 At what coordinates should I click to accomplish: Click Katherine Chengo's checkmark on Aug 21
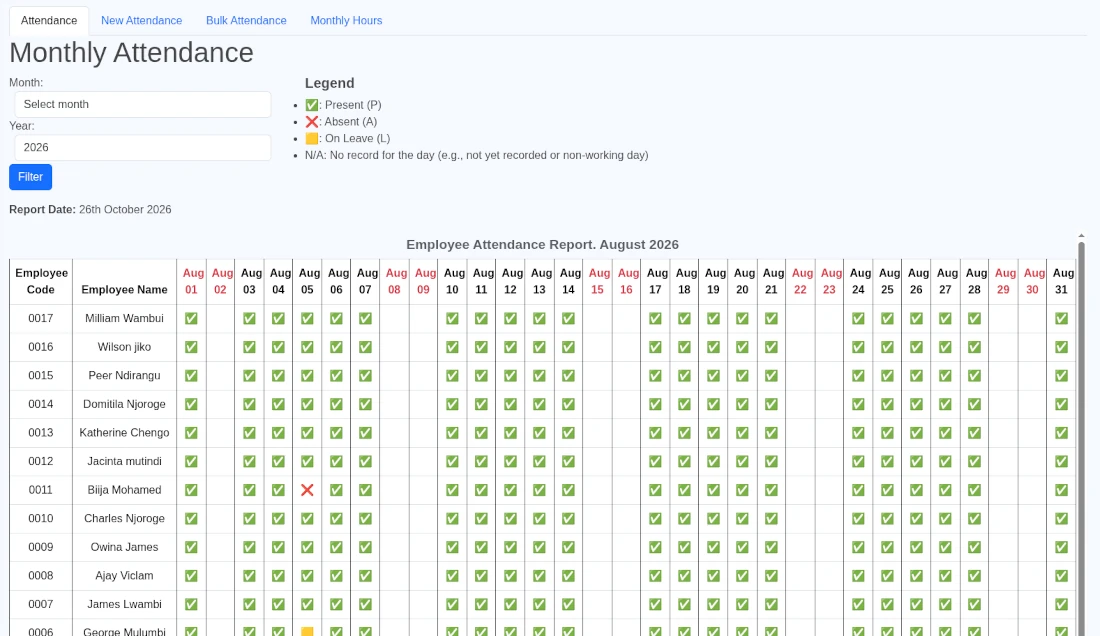pos(772,433)
